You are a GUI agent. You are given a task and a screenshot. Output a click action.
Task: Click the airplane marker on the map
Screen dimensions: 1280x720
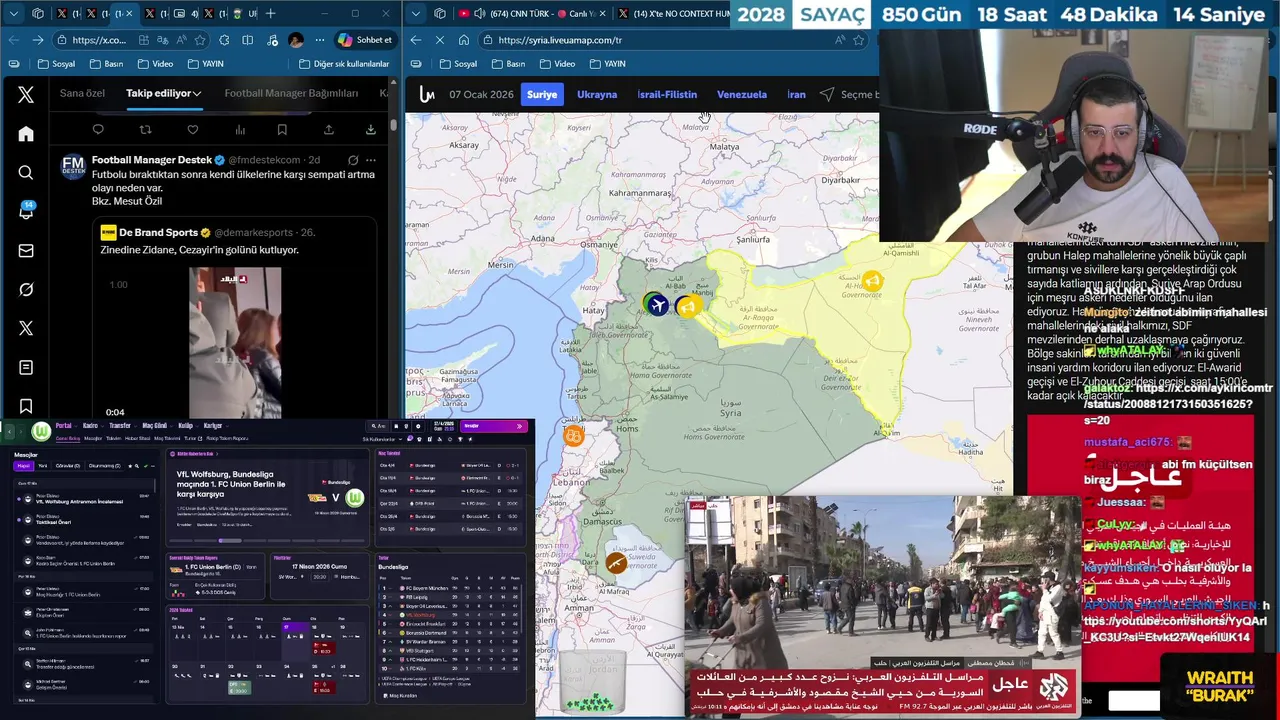[x=656, y=305]
